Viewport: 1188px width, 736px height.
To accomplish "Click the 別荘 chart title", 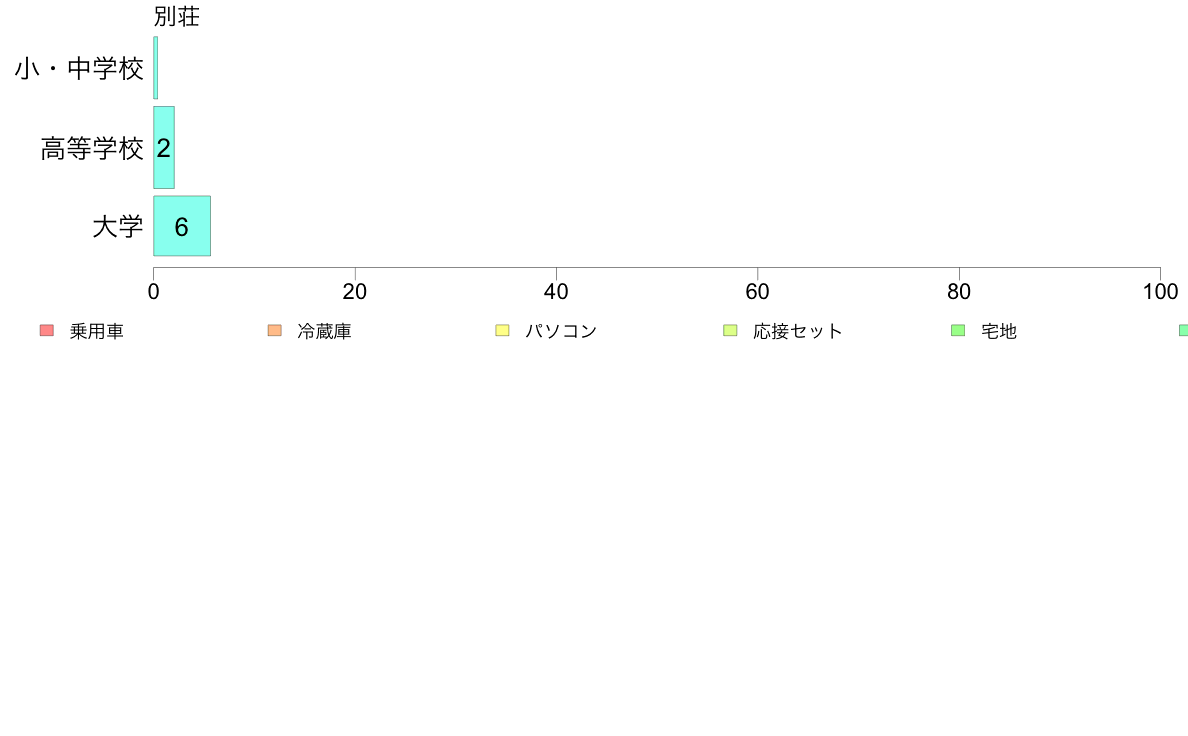I will (177, 17).
